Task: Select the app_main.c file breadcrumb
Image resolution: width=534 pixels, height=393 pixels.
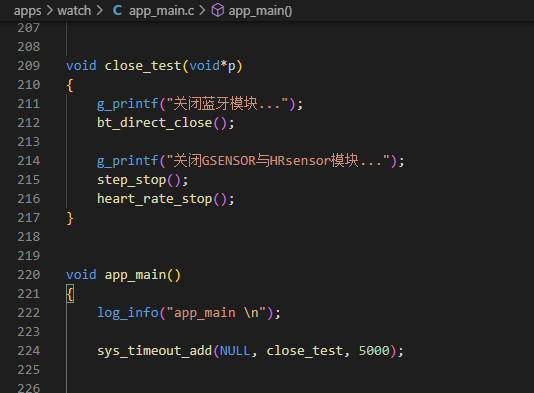Action: click(161, 11)
